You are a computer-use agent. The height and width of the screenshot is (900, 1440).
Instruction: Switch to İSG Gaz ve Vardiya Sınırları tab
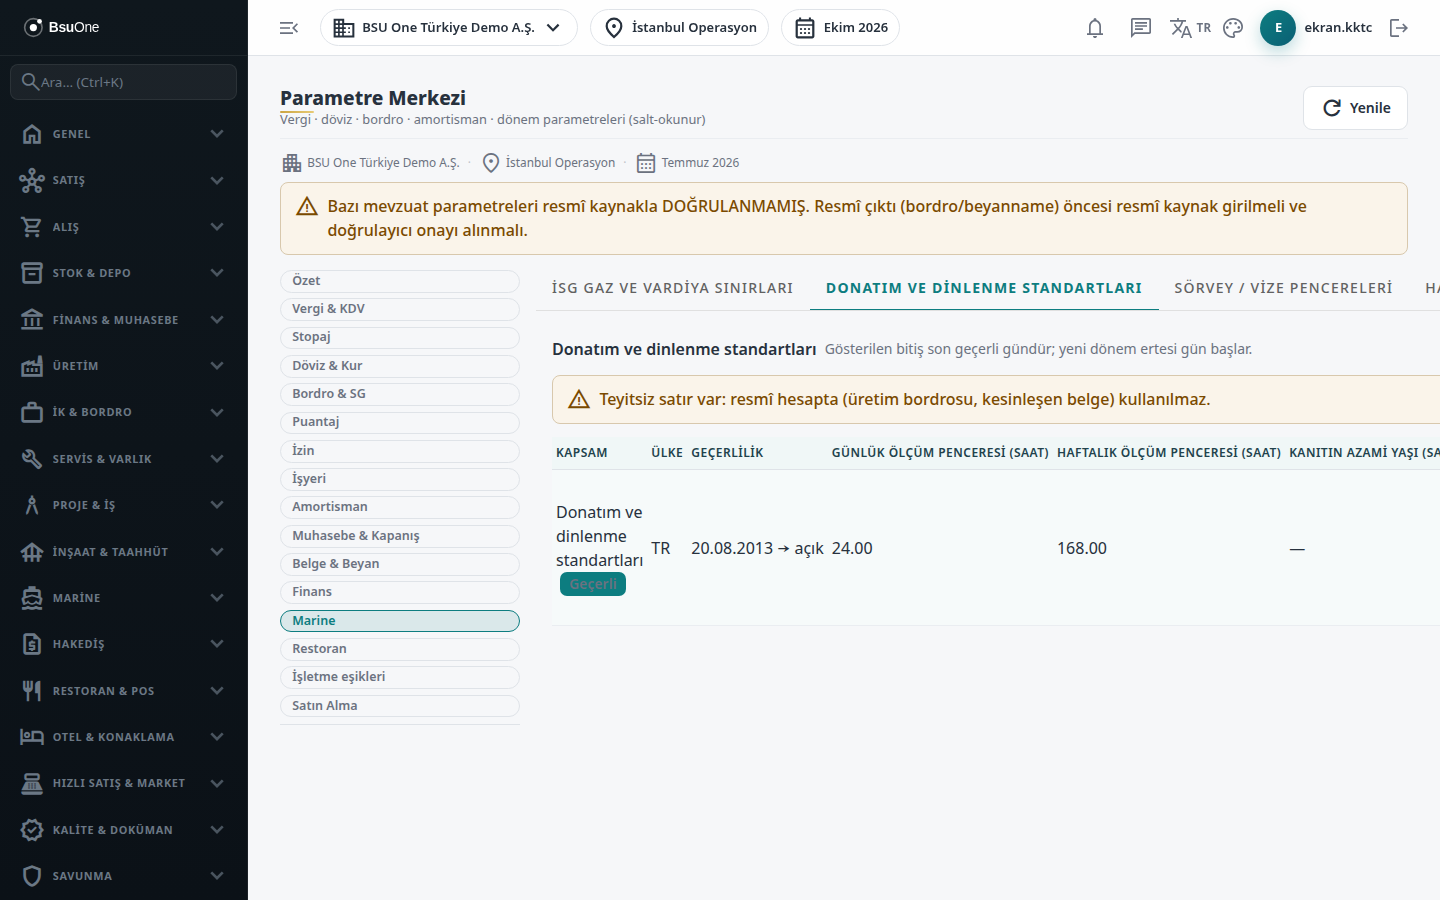pos(673,288)
